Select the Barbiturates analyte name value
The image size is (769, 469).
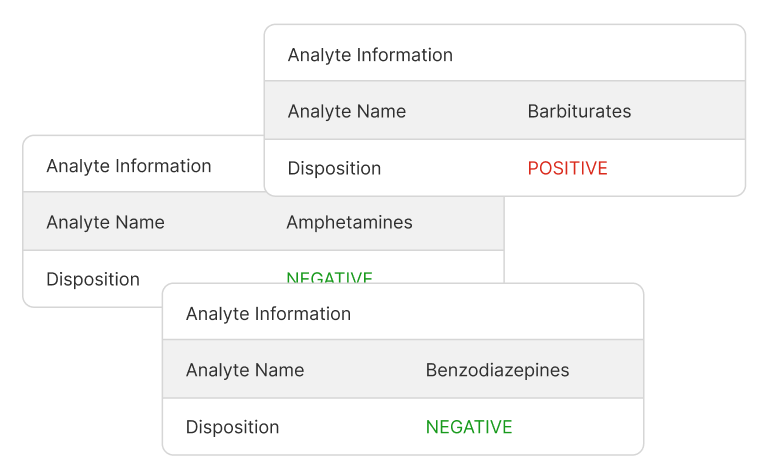(579, 111)
